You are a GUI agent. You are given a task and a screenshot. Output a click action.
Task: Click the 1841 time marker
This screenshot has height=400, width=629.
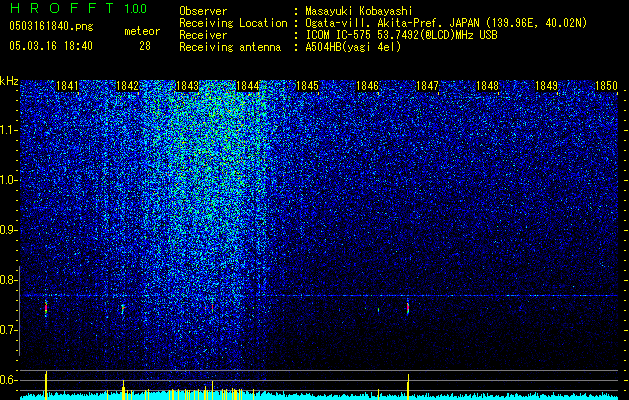tap(67, 86)
